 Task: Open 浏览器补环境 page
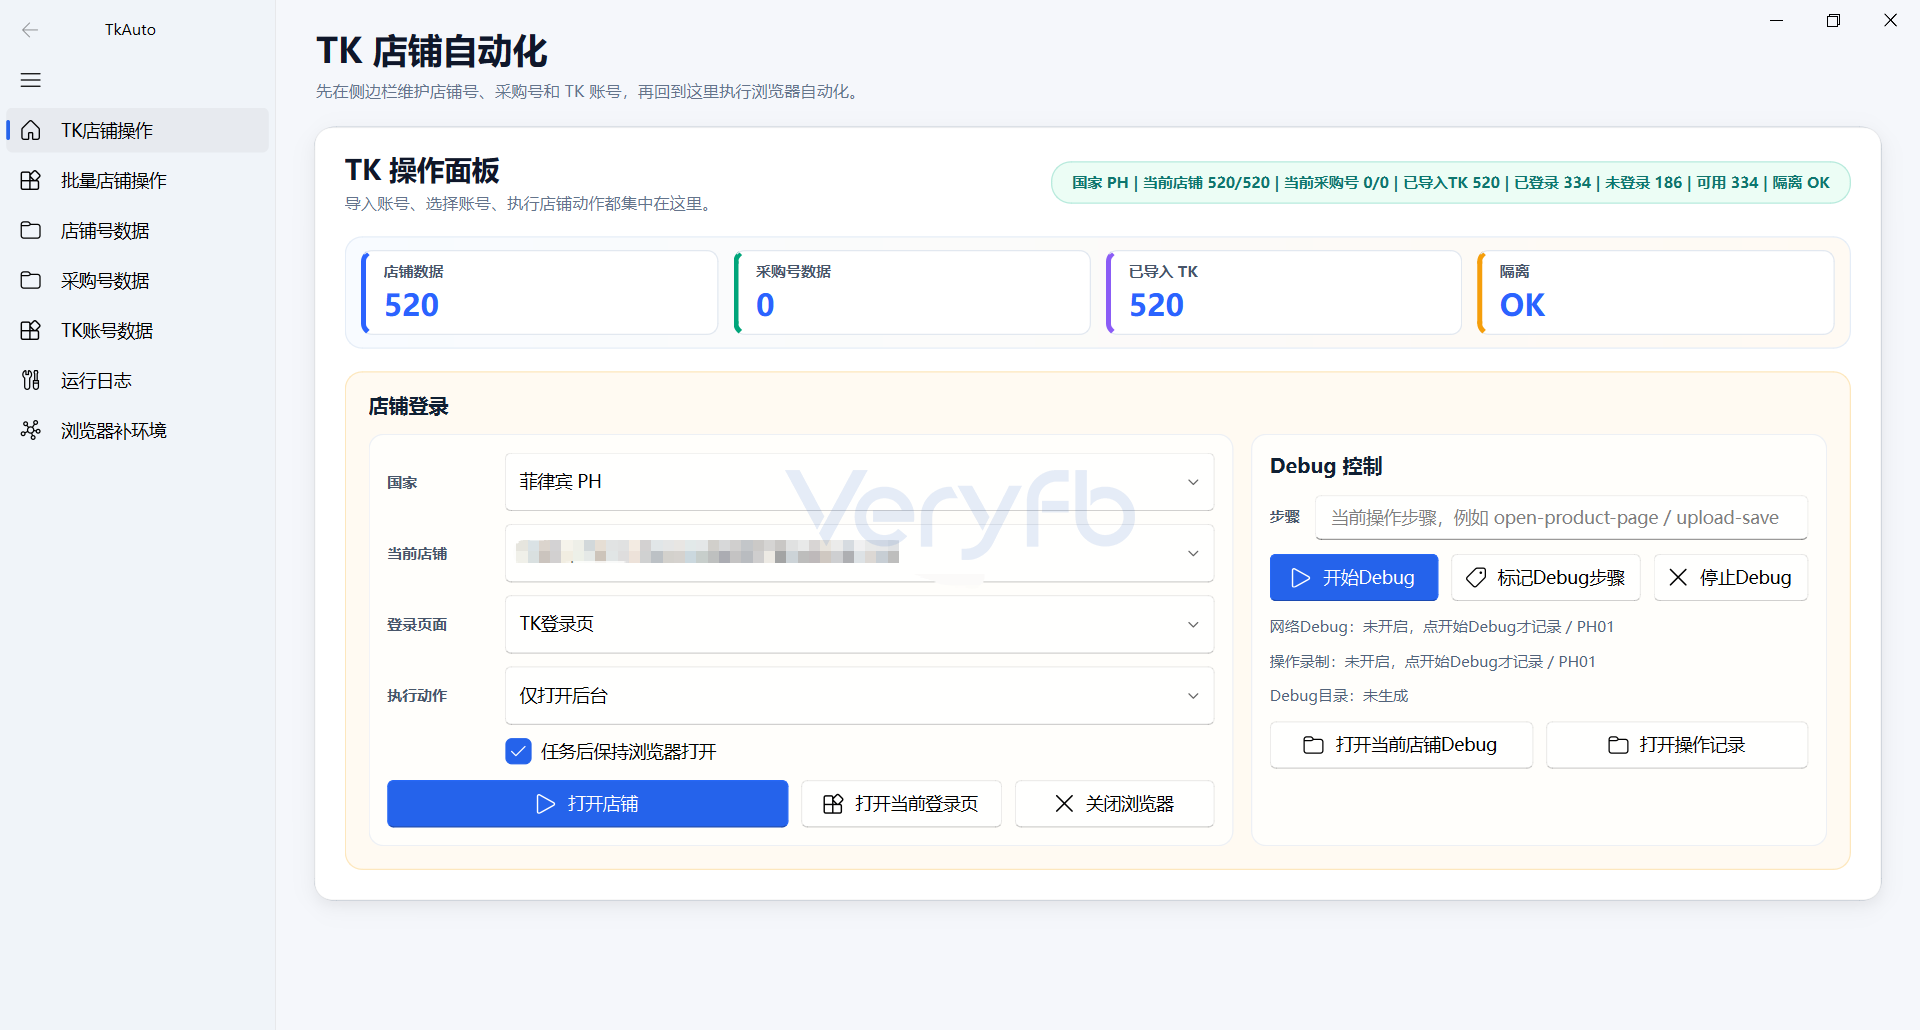[x=138, y=431]
